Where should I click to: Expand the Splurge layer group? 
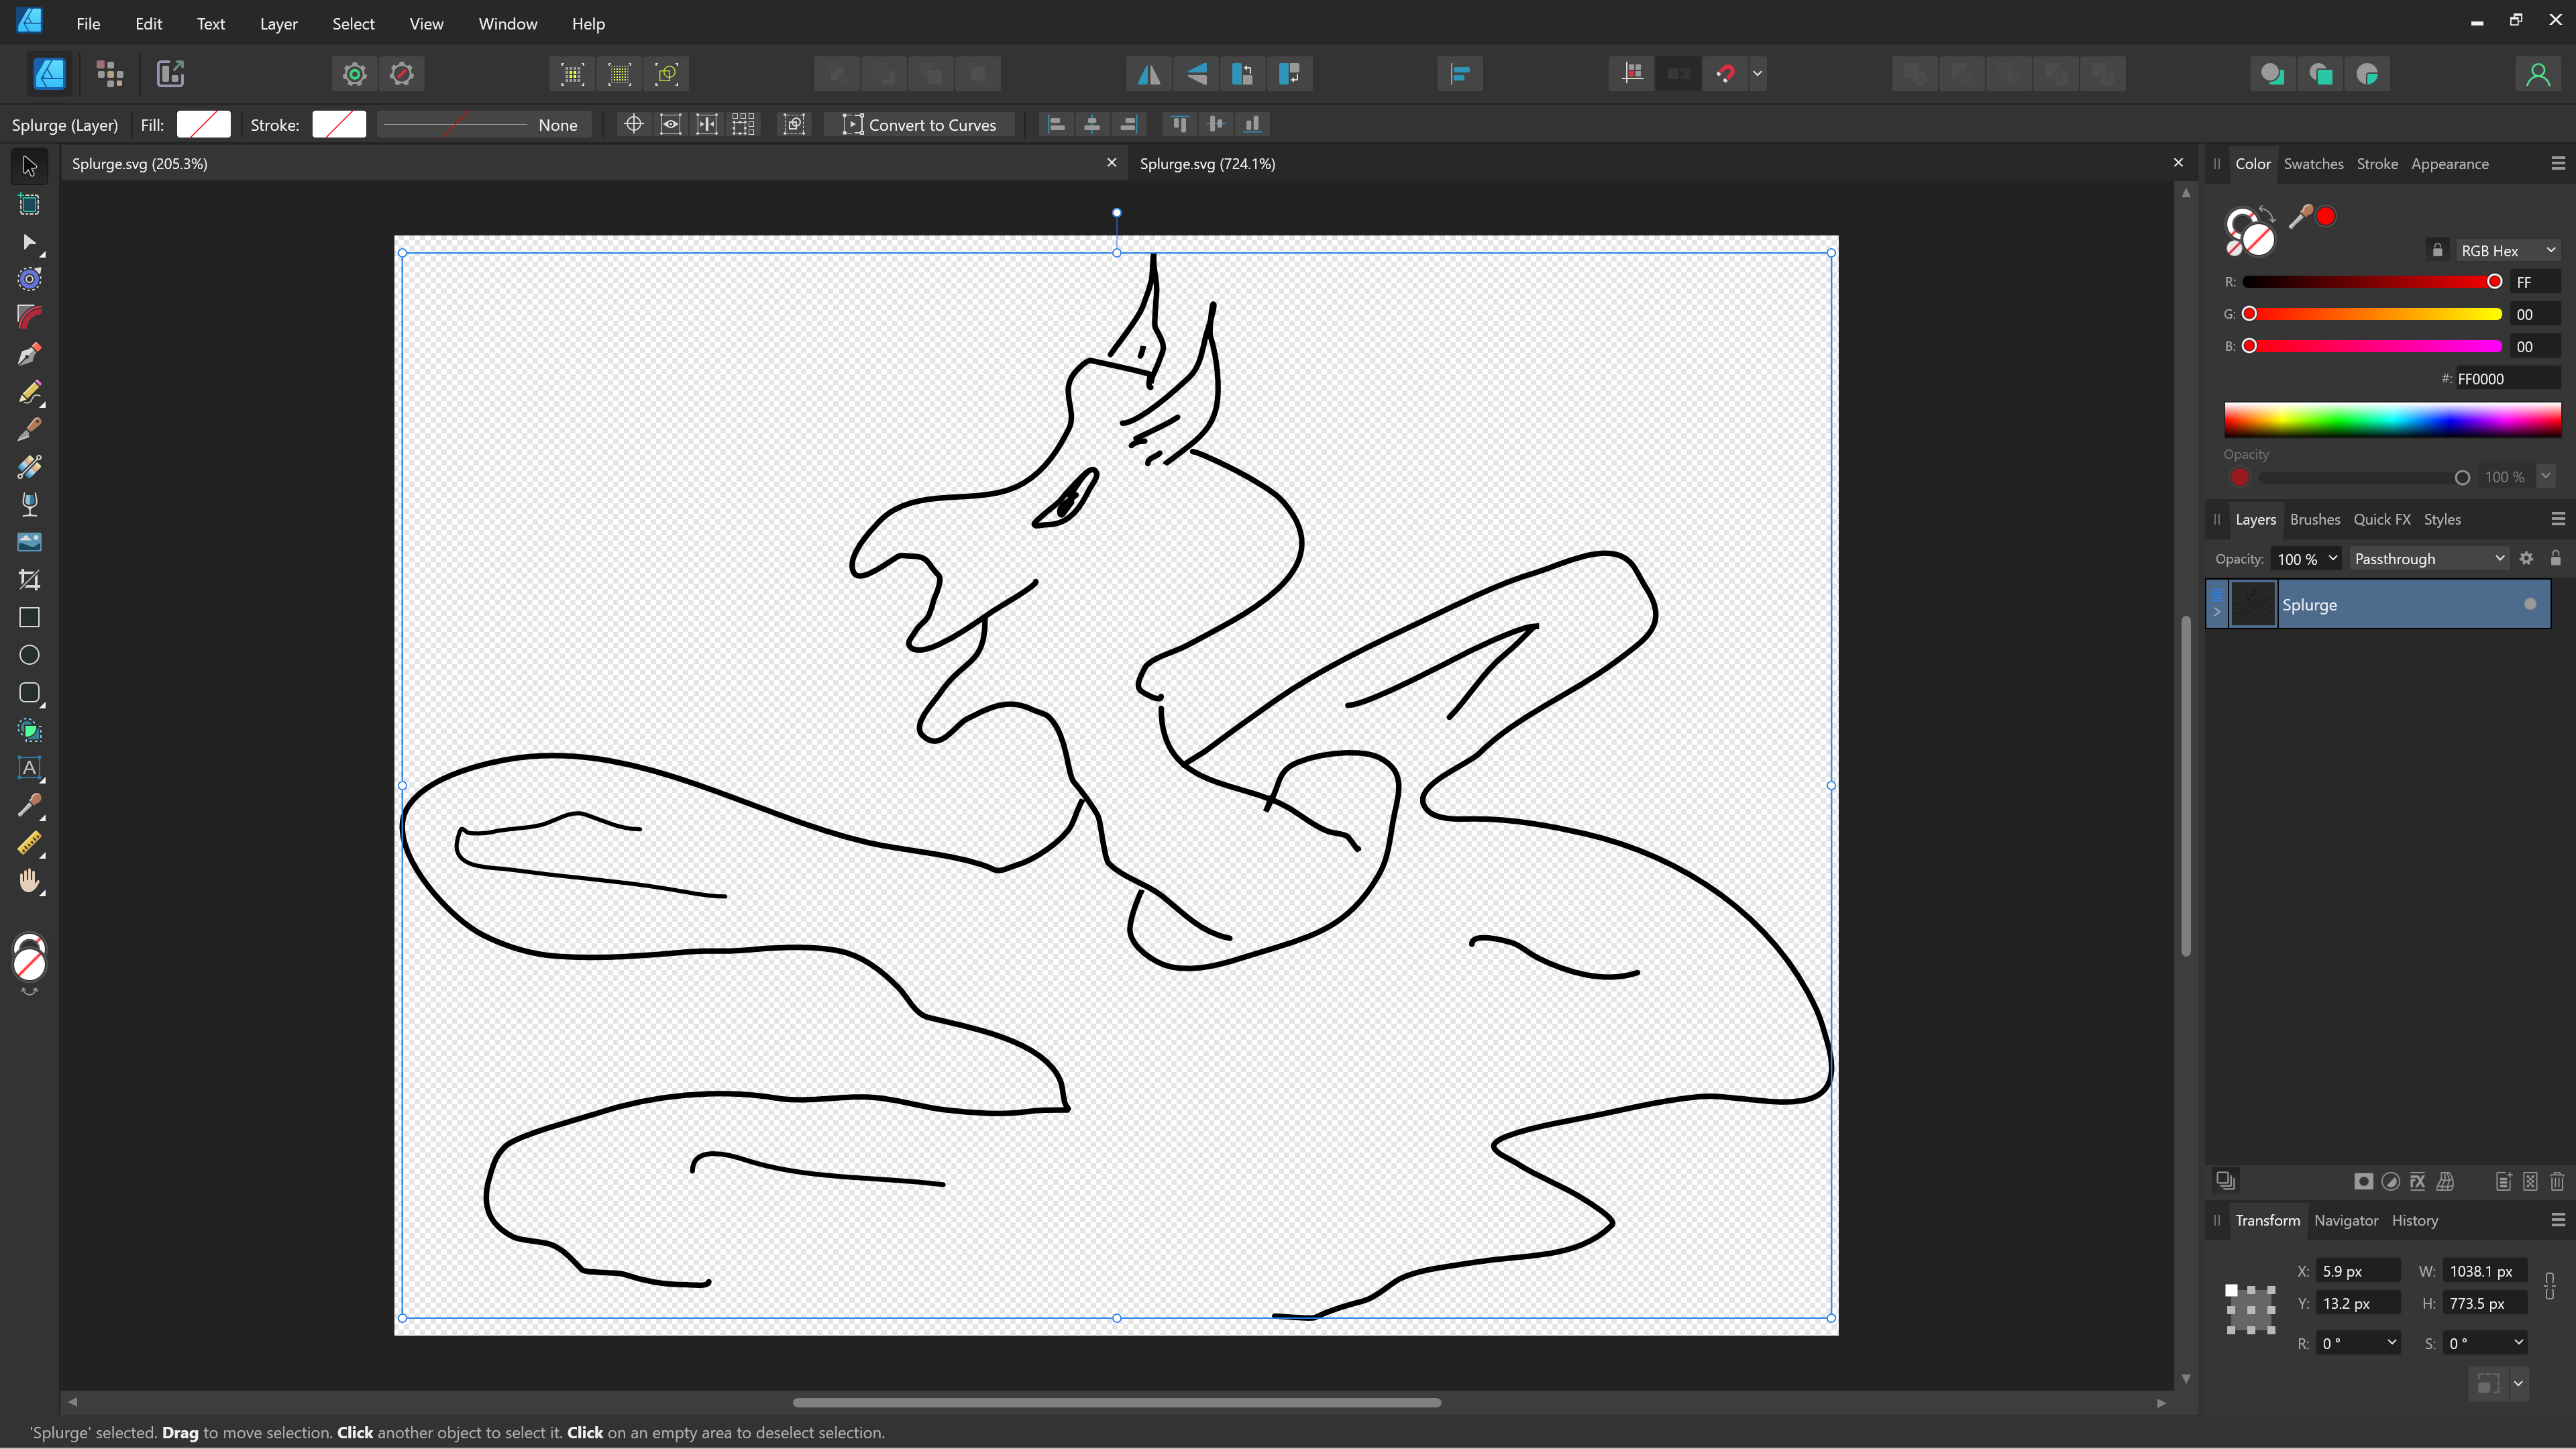point(2217,612)
